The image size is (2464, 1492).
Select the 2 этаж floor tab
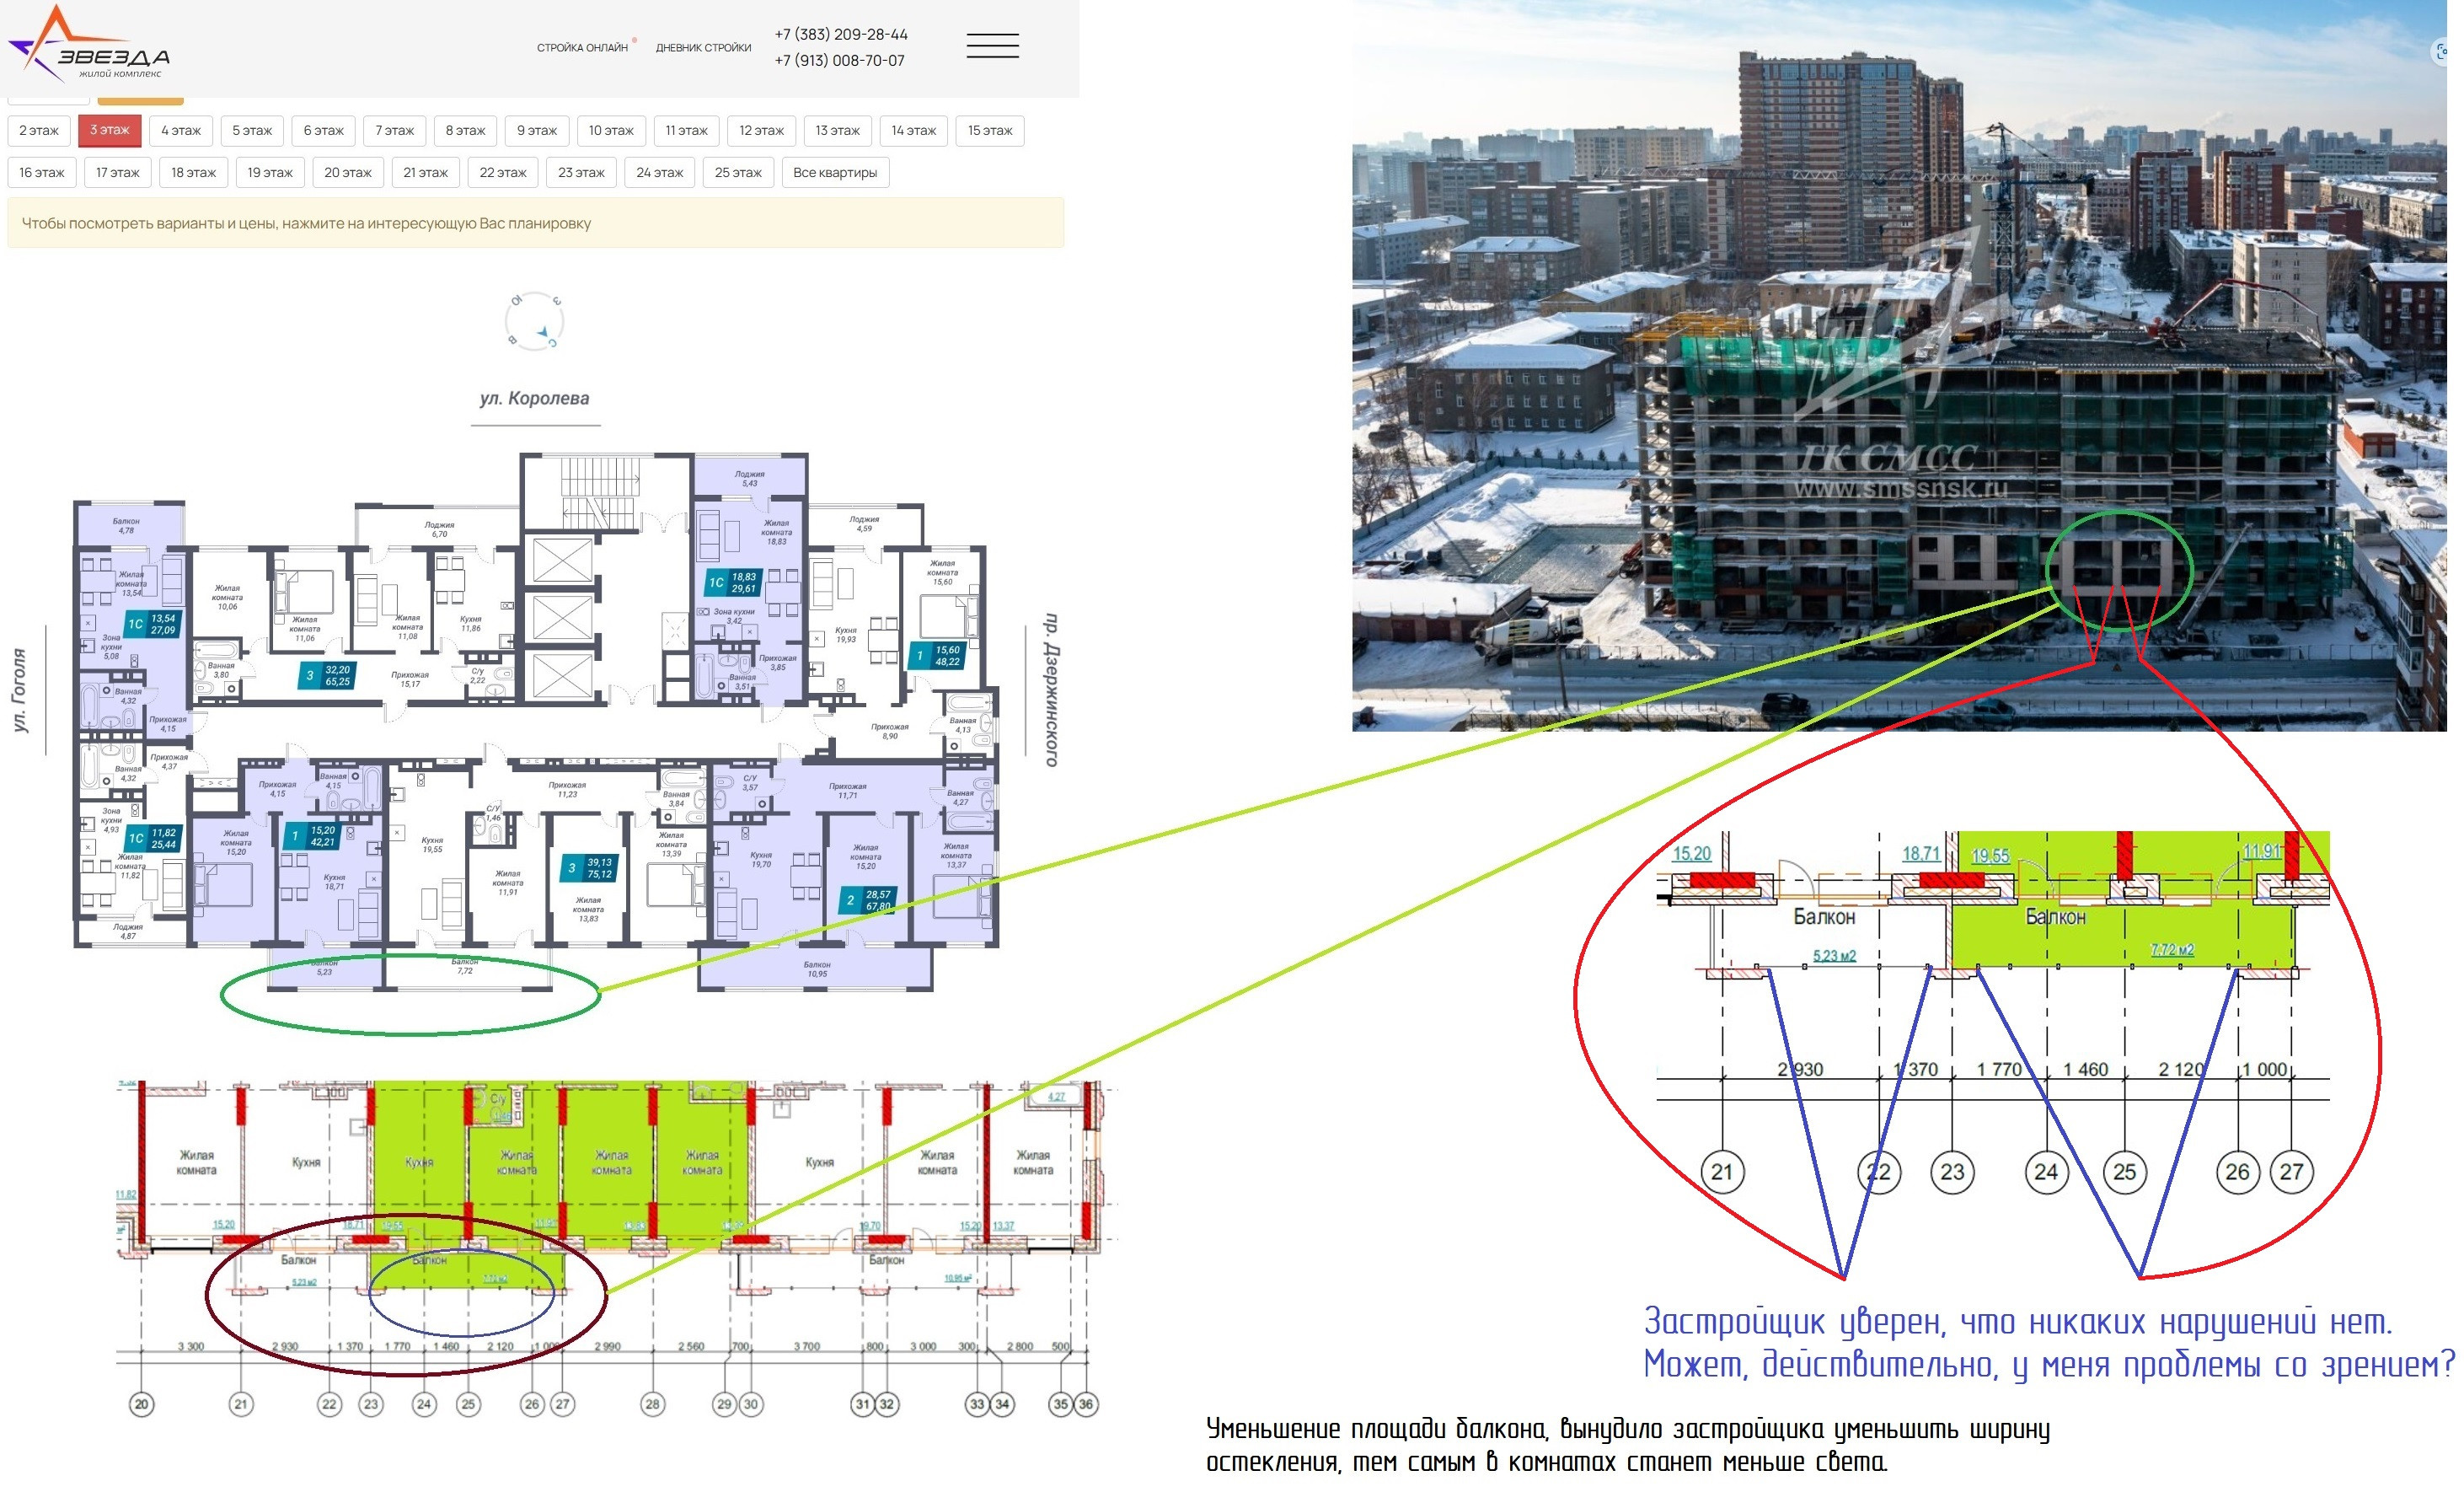[39, 131]
